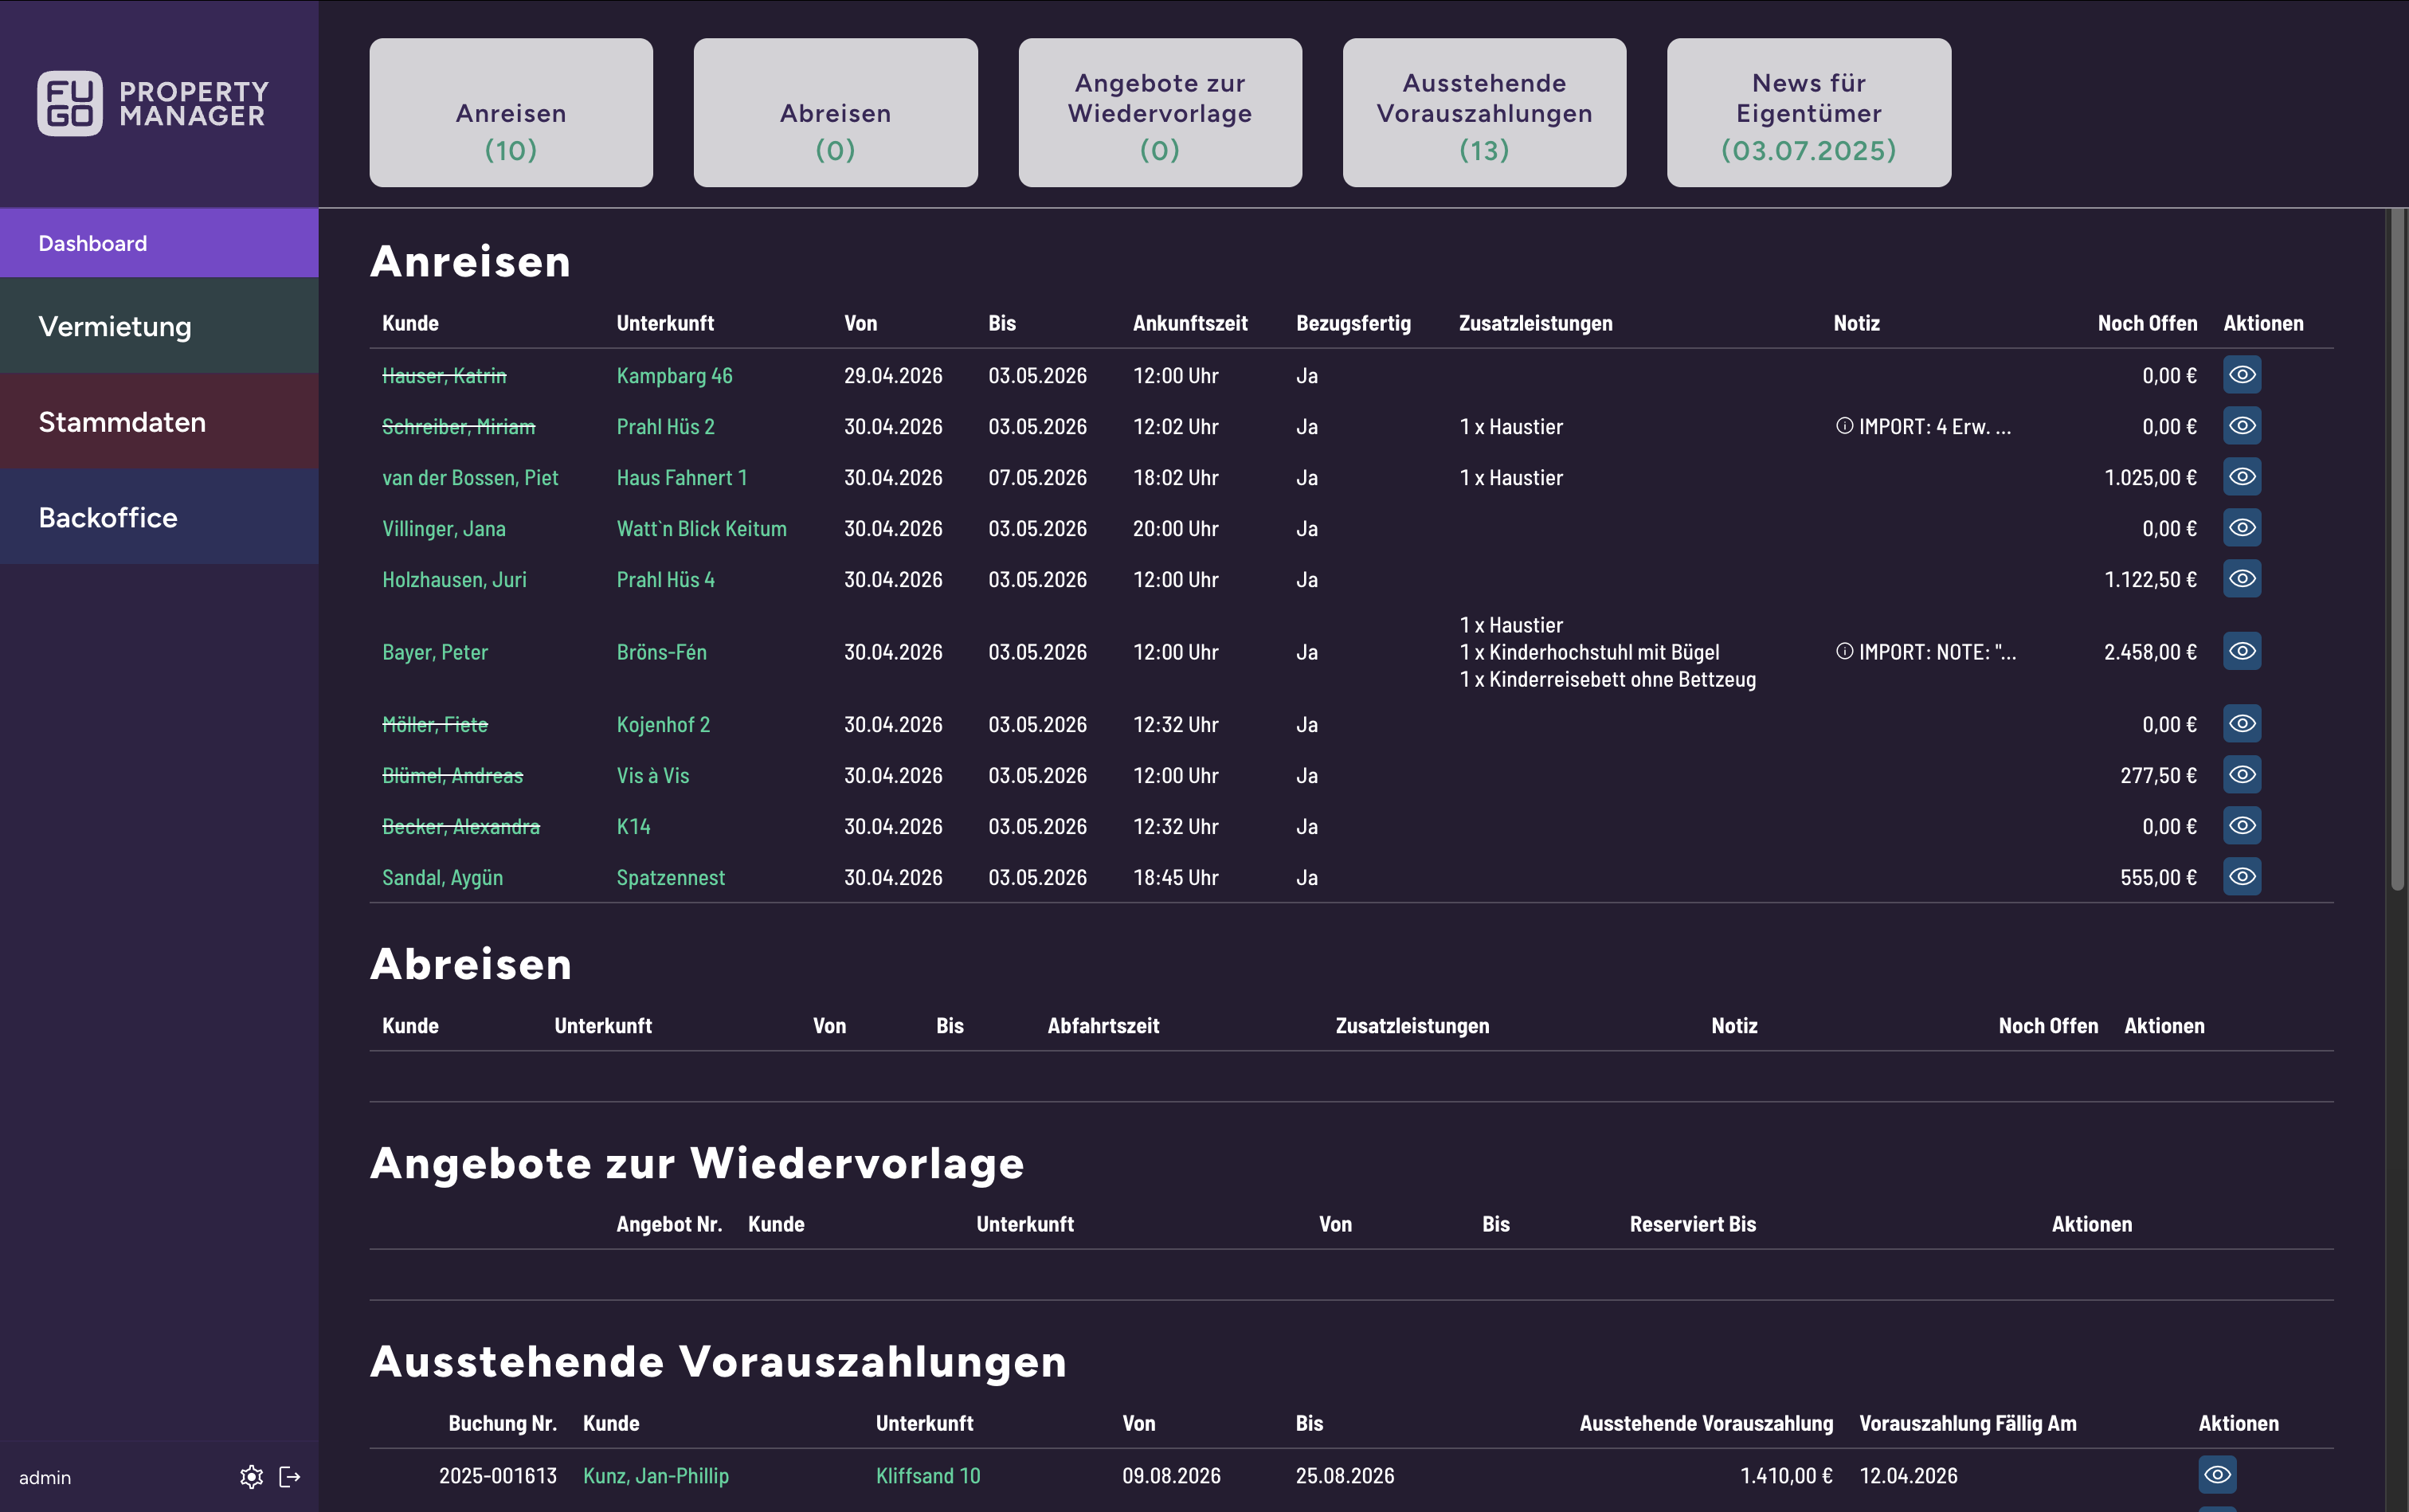
Task: Open Angebote zur Wiedervorlage (0) card
Action: point(1160,112)
